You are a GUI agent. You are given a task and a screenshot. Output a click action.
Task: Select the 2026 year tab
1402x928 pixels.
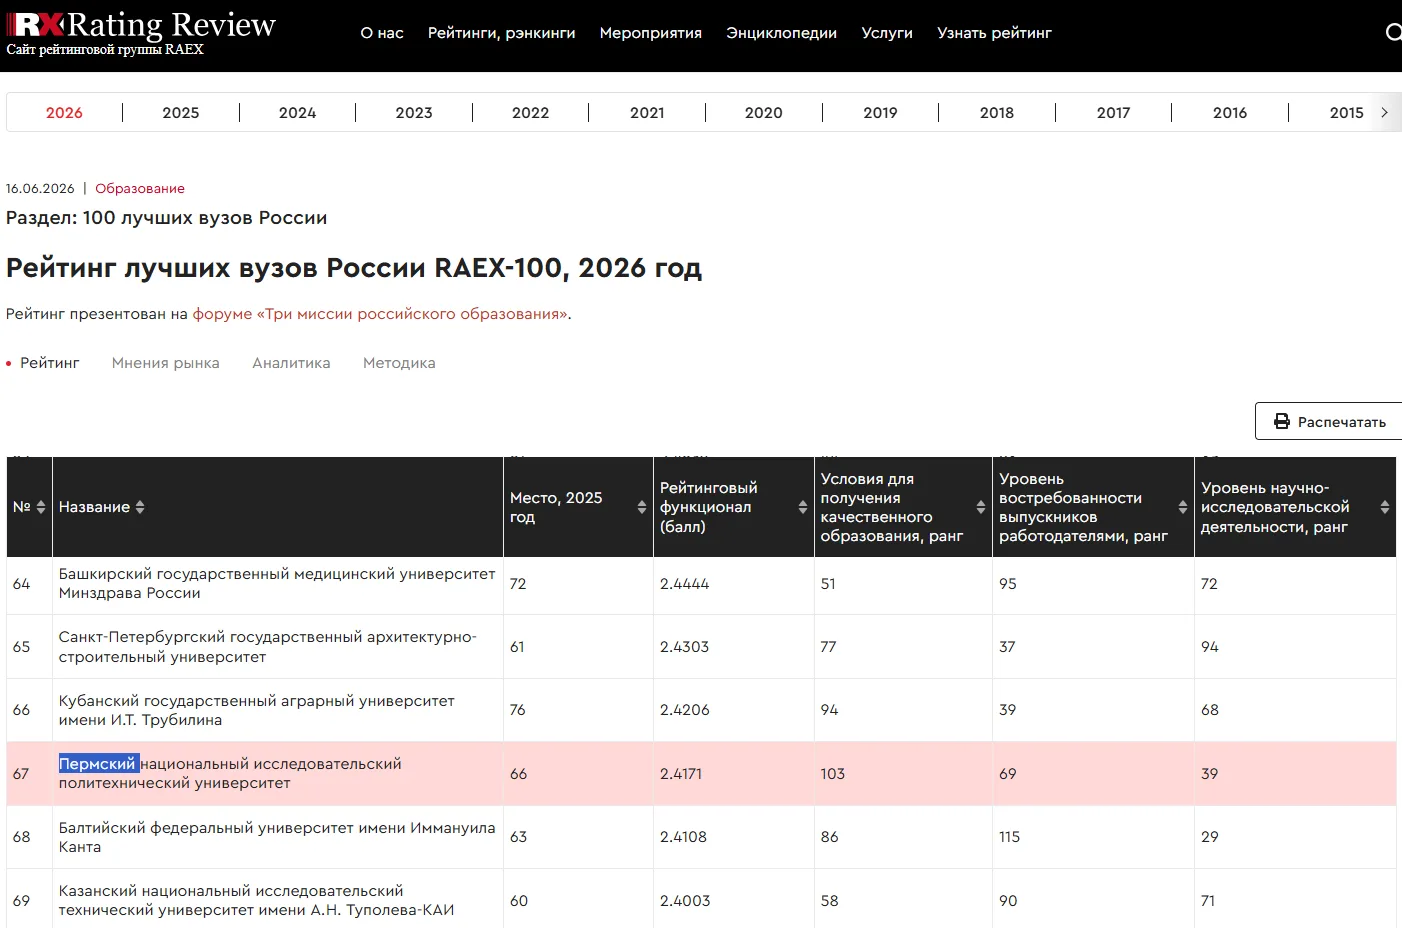click(64, 113)
